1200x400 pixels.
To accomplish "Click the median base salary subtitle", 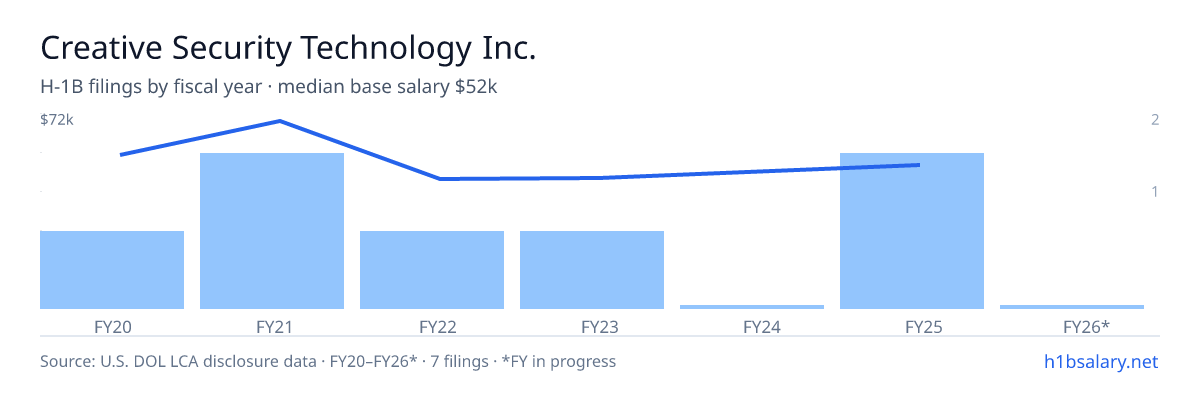I will 388,87.
